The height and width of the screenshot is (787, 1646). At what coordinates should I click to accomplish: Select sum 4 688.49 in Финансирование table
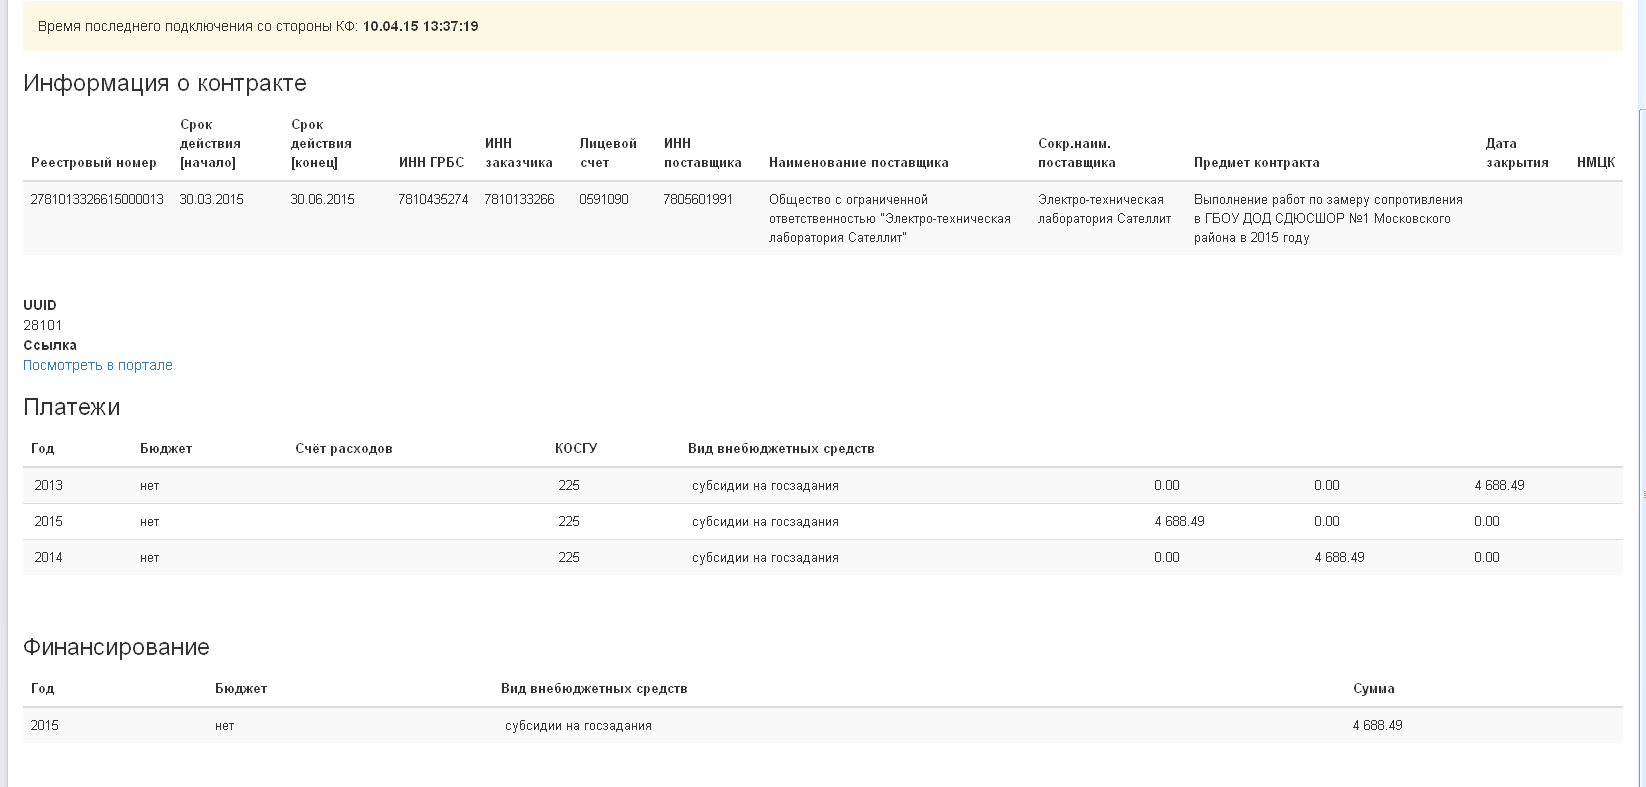coord(1378,725)
